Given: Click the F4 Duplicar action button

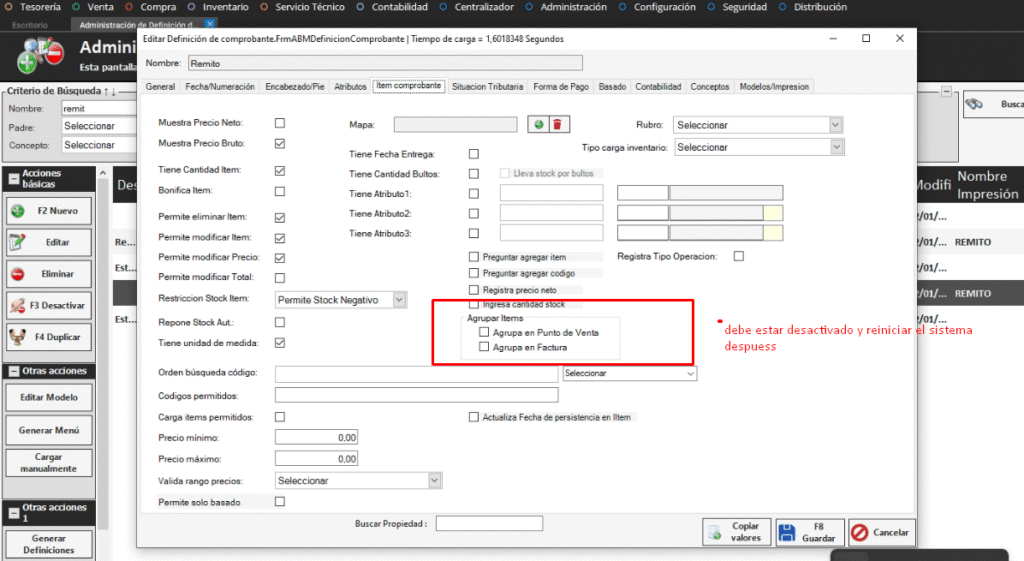Looking at the screenshot, I should (53, 336).
